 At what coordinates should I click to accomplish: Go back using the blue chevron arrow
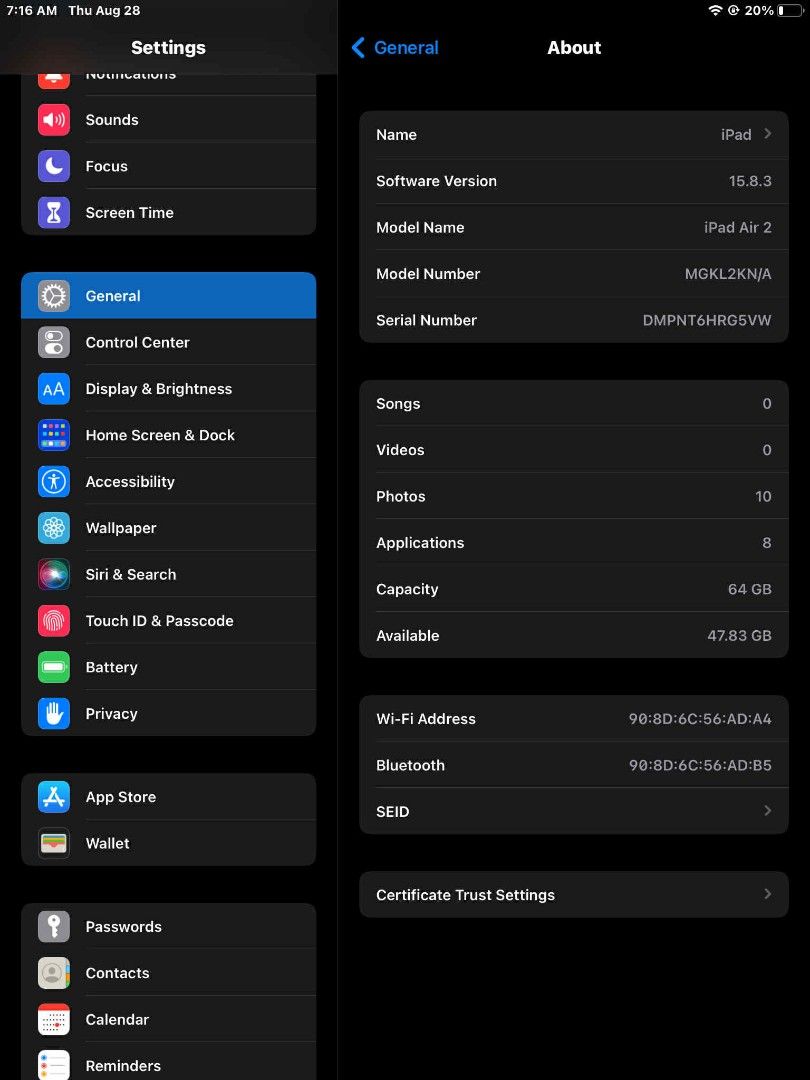357,48
